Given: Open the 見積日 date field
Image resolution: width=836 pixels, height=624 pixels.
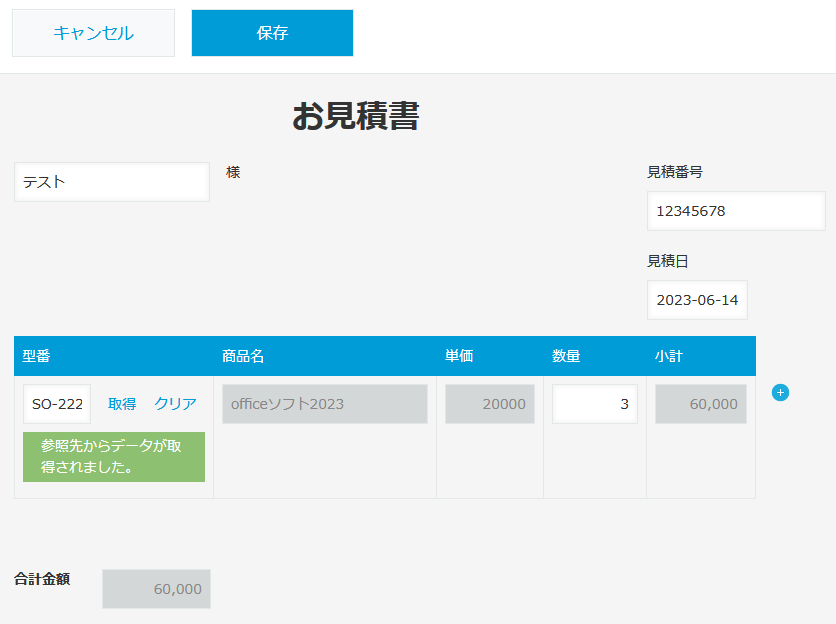Looking at the screenshot, I should pos(697,300).
